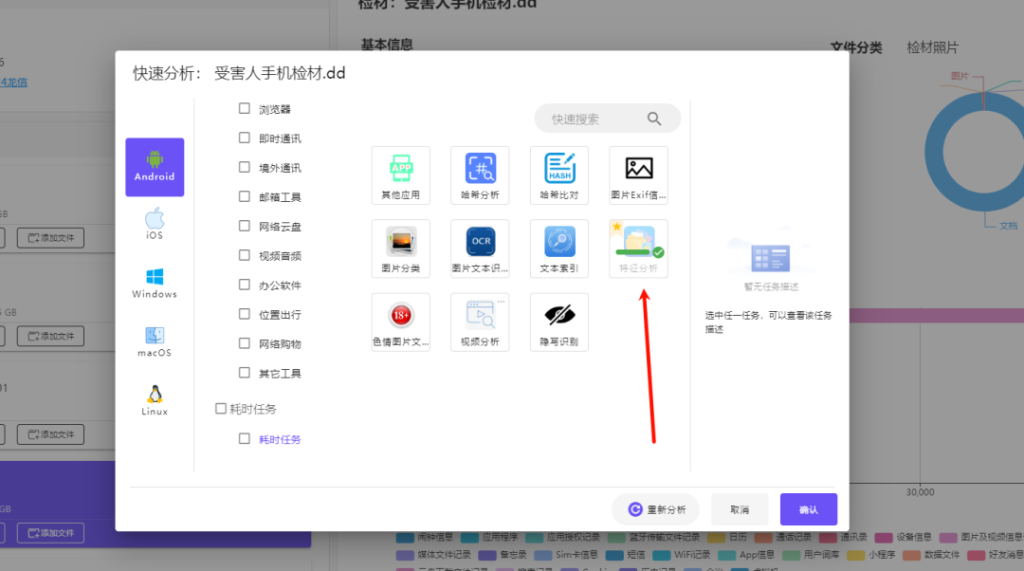The height and width of the screenshot is (571, 1024).
Task: Check the purple 耗时任务 child checkbox
Action: point(244,438)
